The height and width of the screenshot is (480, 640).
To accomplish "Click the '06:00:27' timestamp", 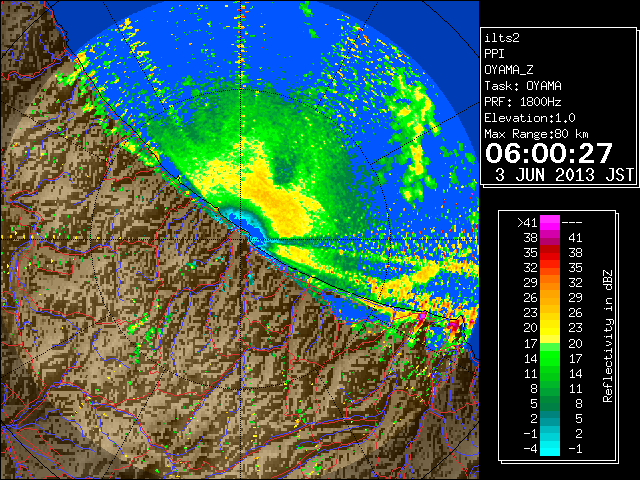I will 549,153.
